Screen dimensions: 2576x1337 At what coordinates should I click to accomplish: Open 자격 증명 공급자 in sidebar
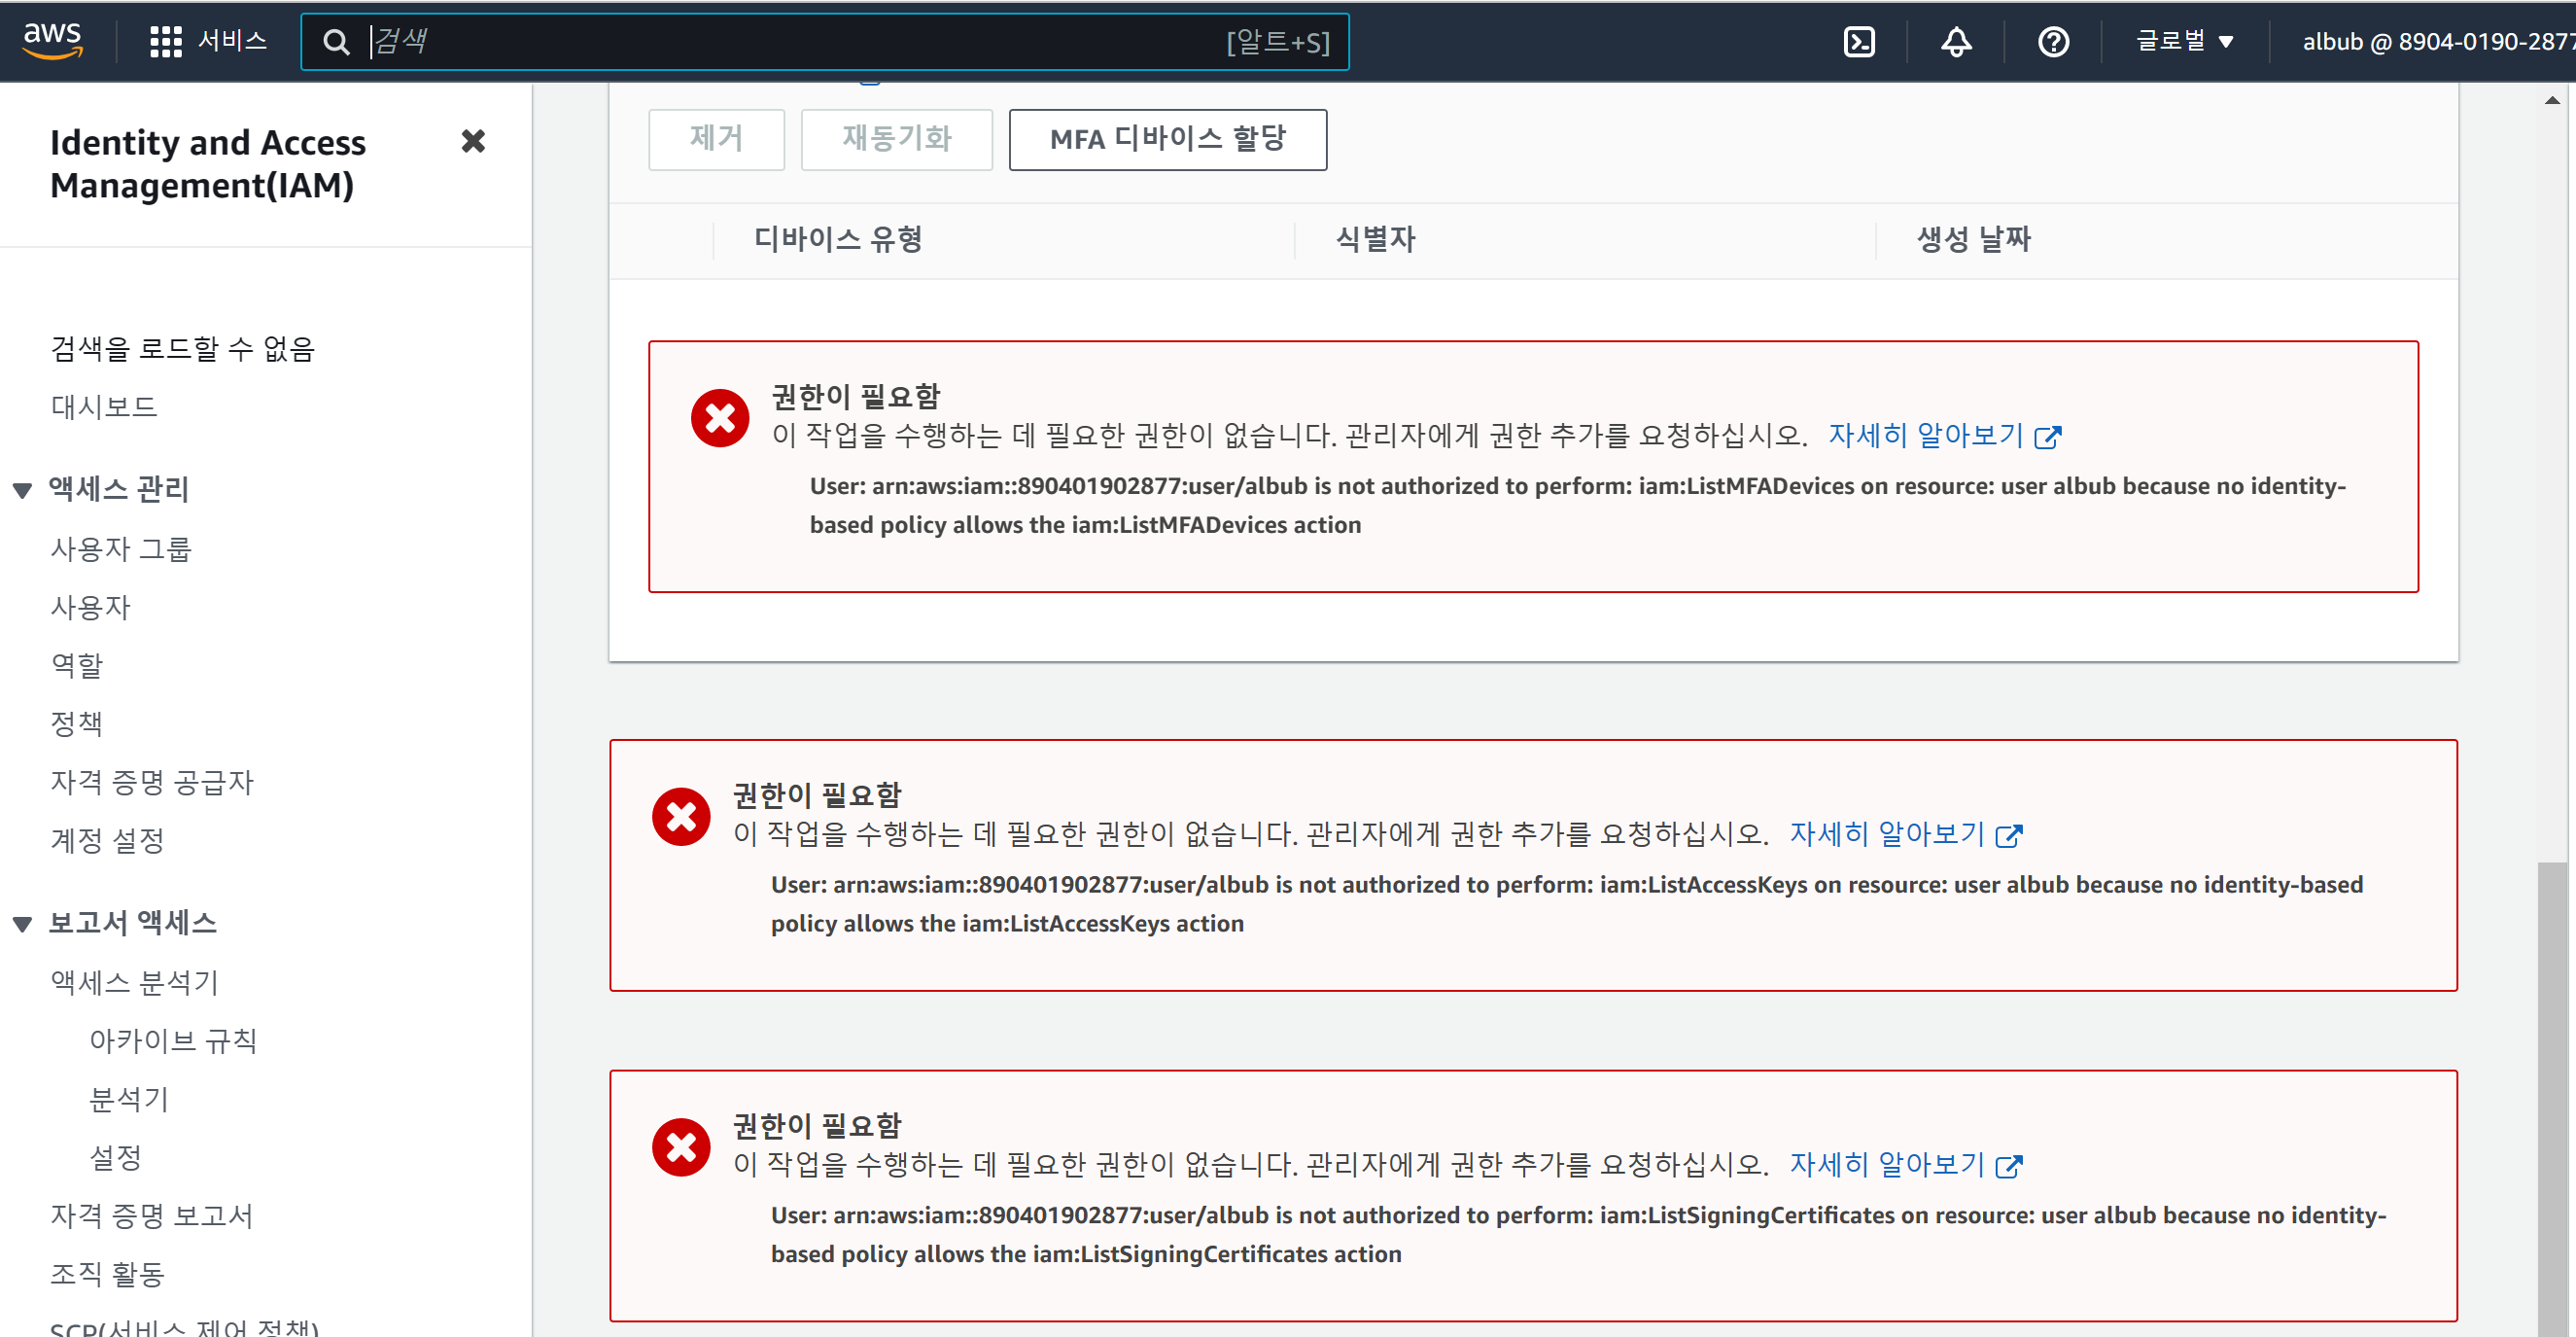pyautogui.click(x=152, y=782)
